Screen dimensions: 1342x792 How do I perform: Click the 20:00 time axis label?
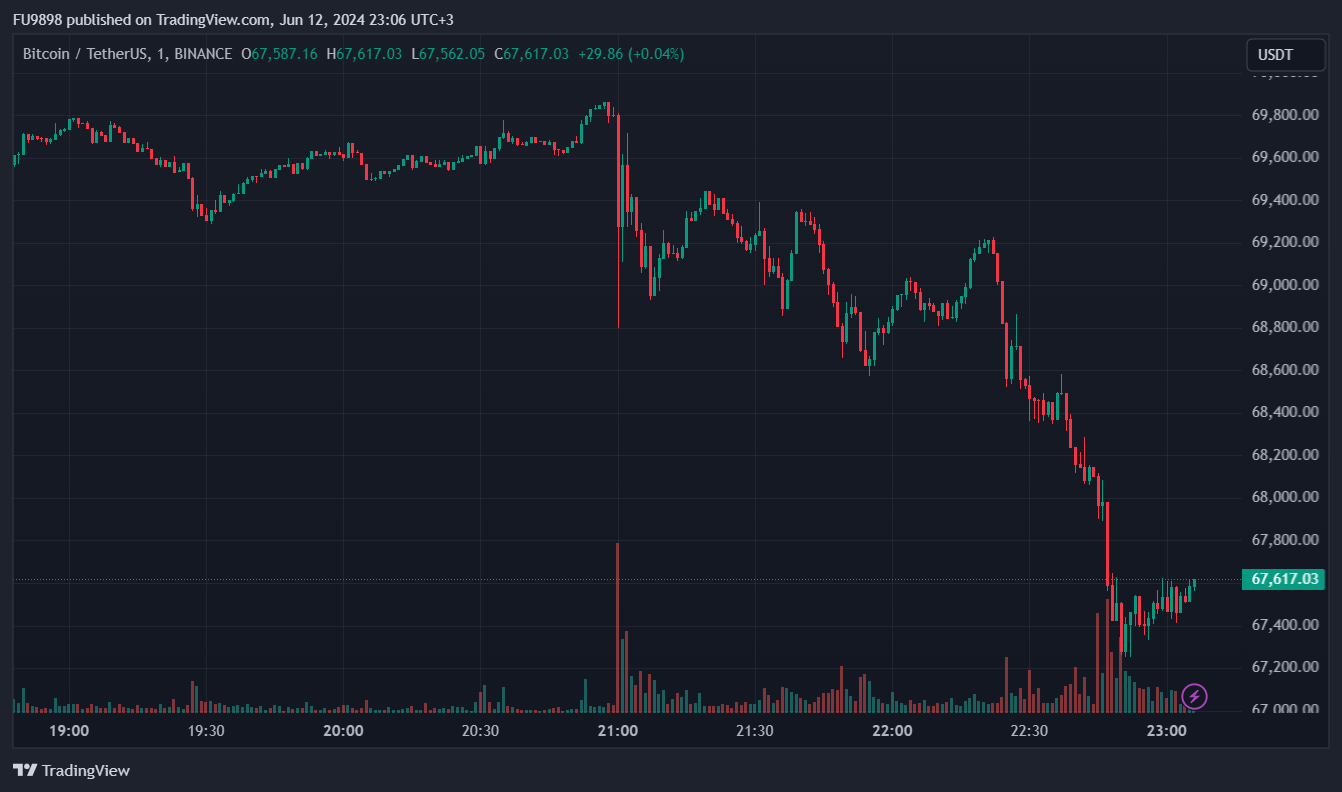pyautogui.click(x=343, y=731)
